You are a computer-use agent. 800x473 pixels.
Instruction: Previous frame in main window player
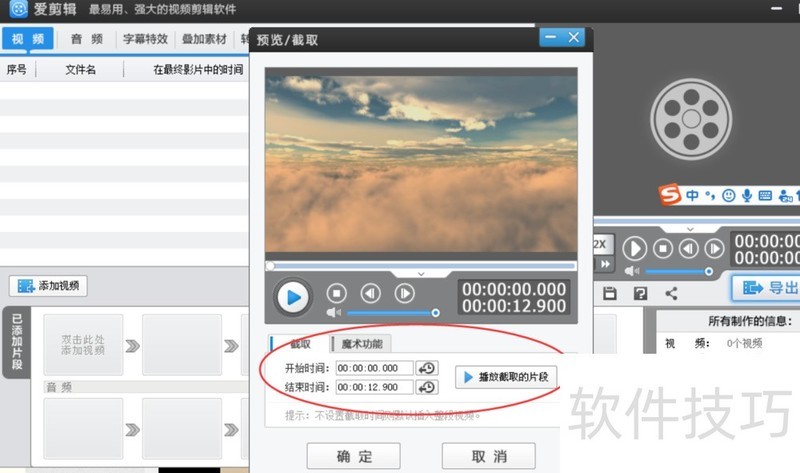pyautogui.click(x=689, y=249)
